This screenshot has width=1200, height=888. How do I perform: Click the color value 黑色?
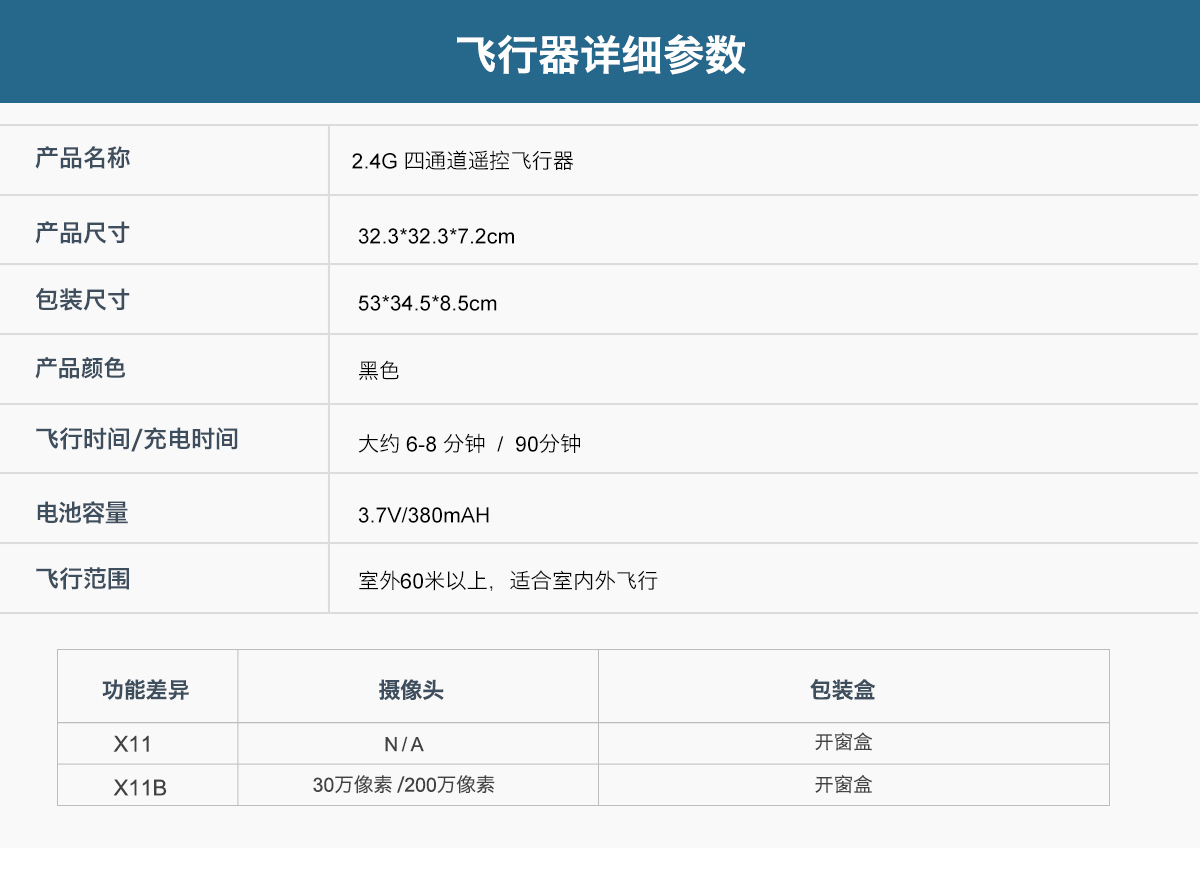[x=379, y=371]
